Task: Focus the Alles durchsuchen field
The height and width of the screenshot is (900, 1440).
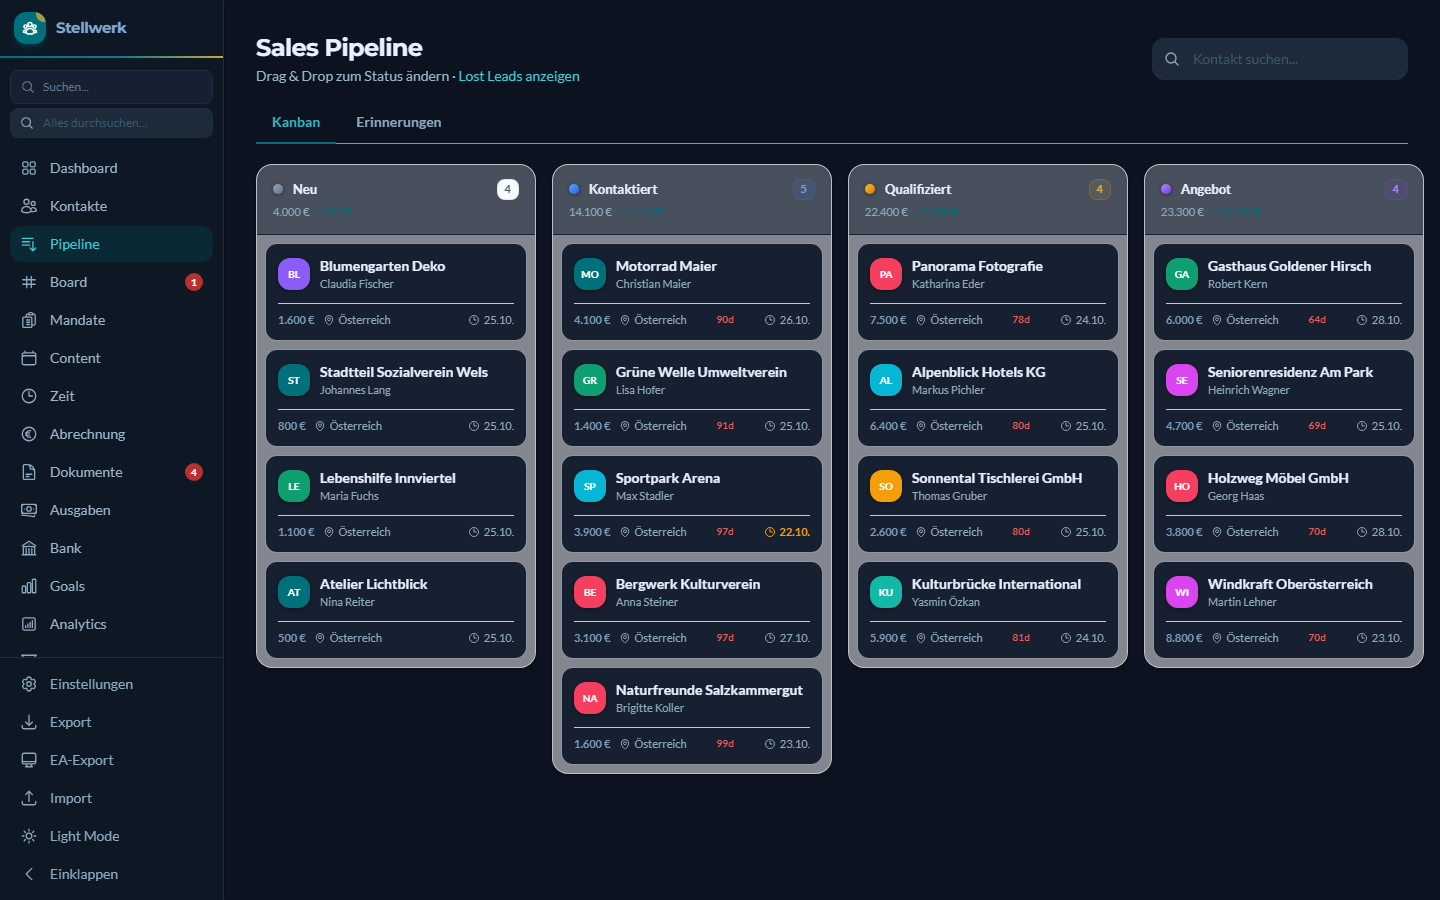Action: [x=111, y=123]
